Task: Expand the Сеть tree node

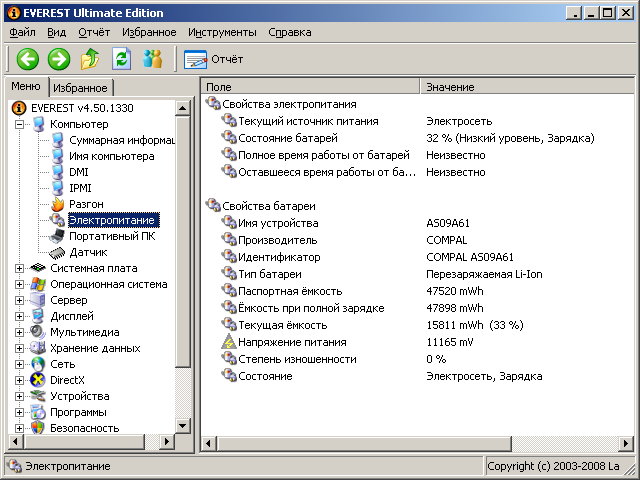Action: 19,364
